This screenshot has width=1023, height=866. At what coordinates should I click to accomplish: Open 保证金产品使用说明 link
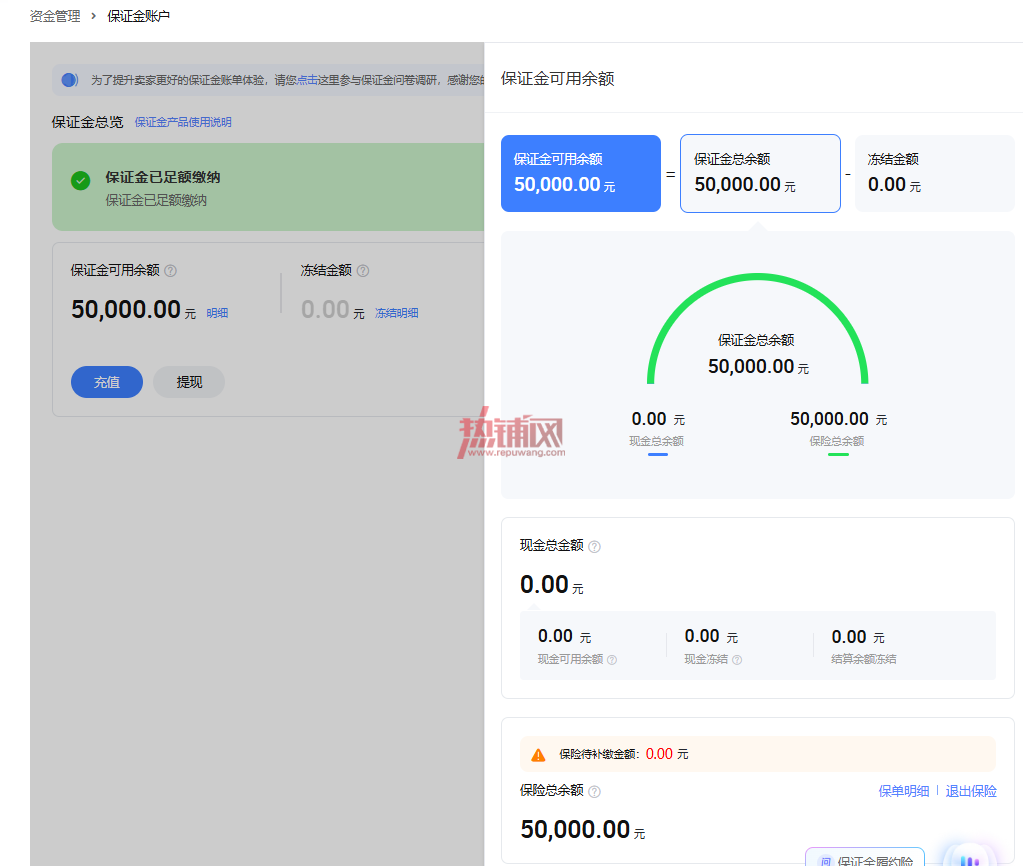point(183,122)
